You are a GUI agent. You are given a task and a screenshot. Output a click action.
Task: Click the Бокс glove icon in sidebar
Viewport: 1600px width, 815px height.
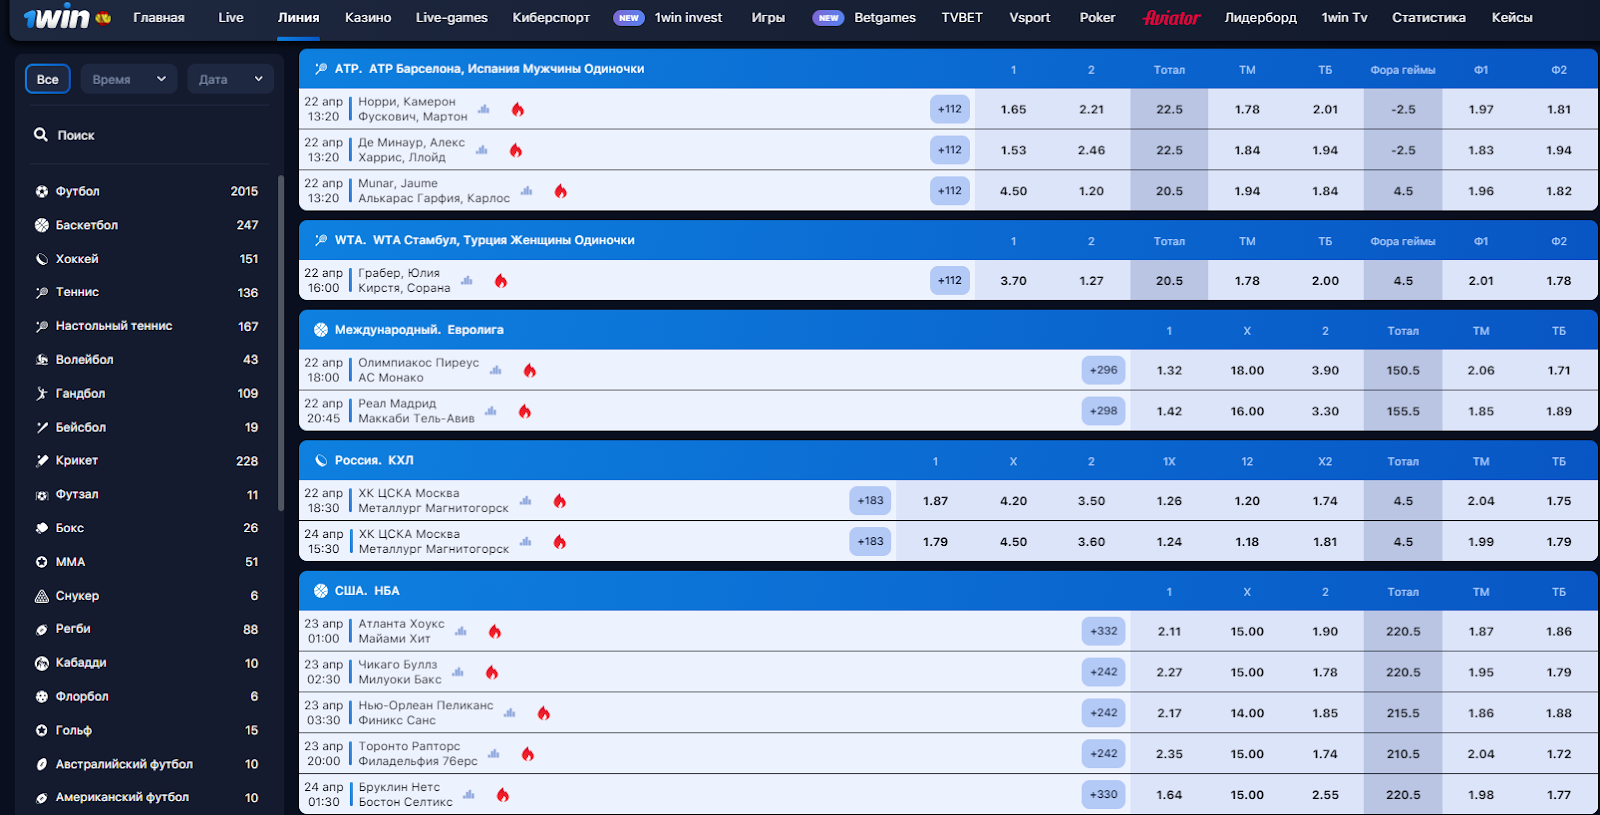tap(42, 528)
